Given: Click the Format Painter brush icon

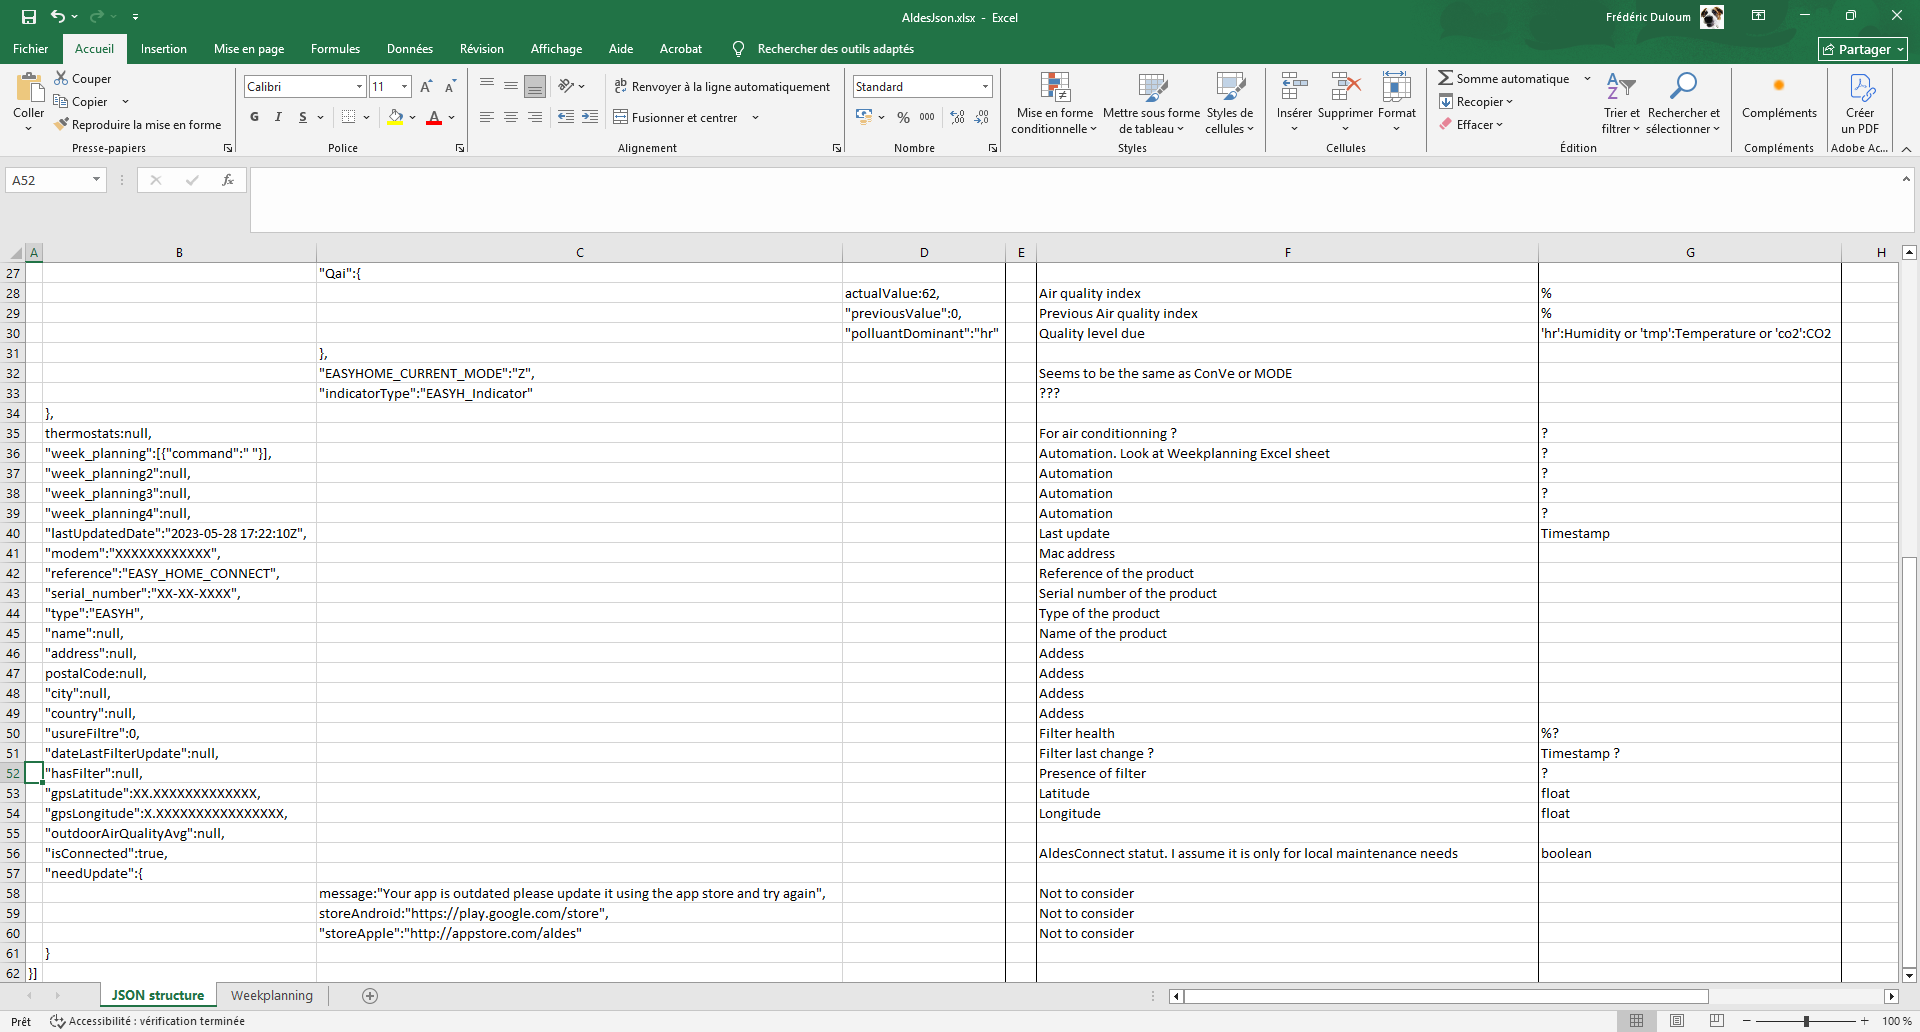Looking at the screenshot, I should pyautogui.click(x=62, y=125).
